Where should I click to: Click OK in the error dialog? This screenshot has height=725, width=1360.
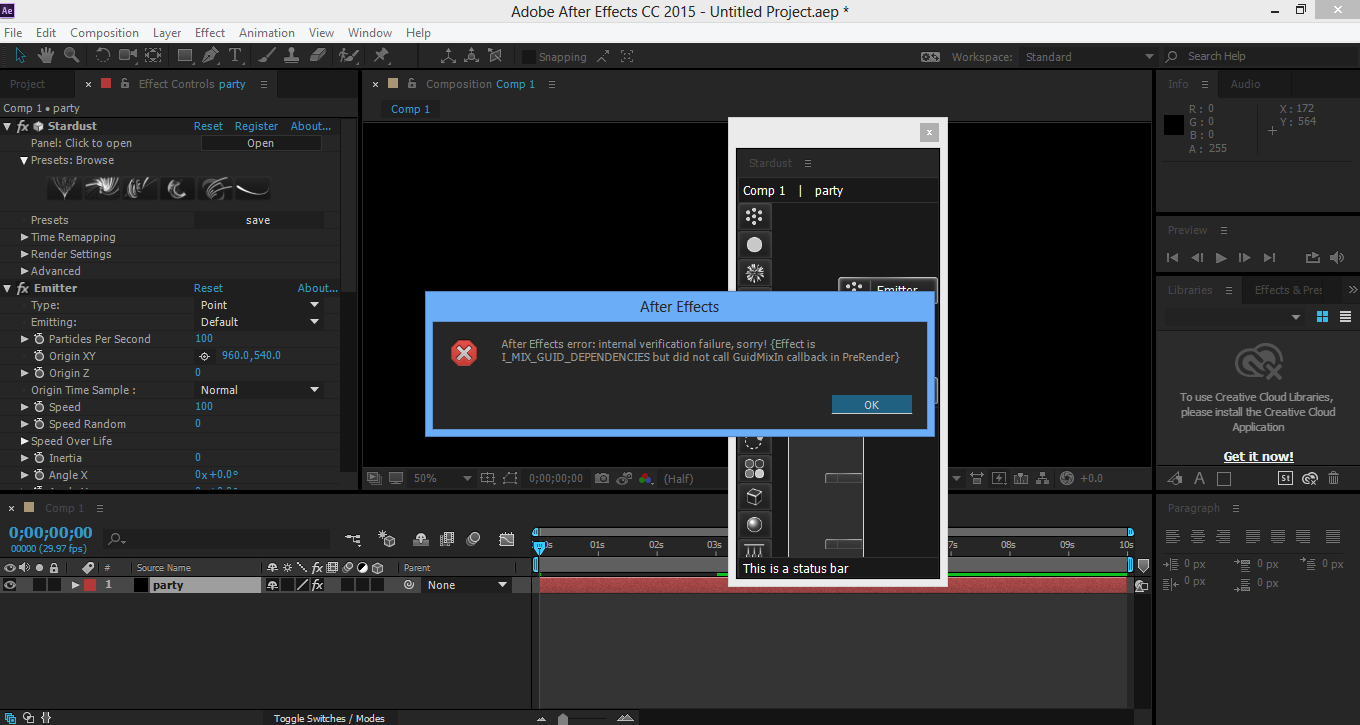tap(871, 405)
